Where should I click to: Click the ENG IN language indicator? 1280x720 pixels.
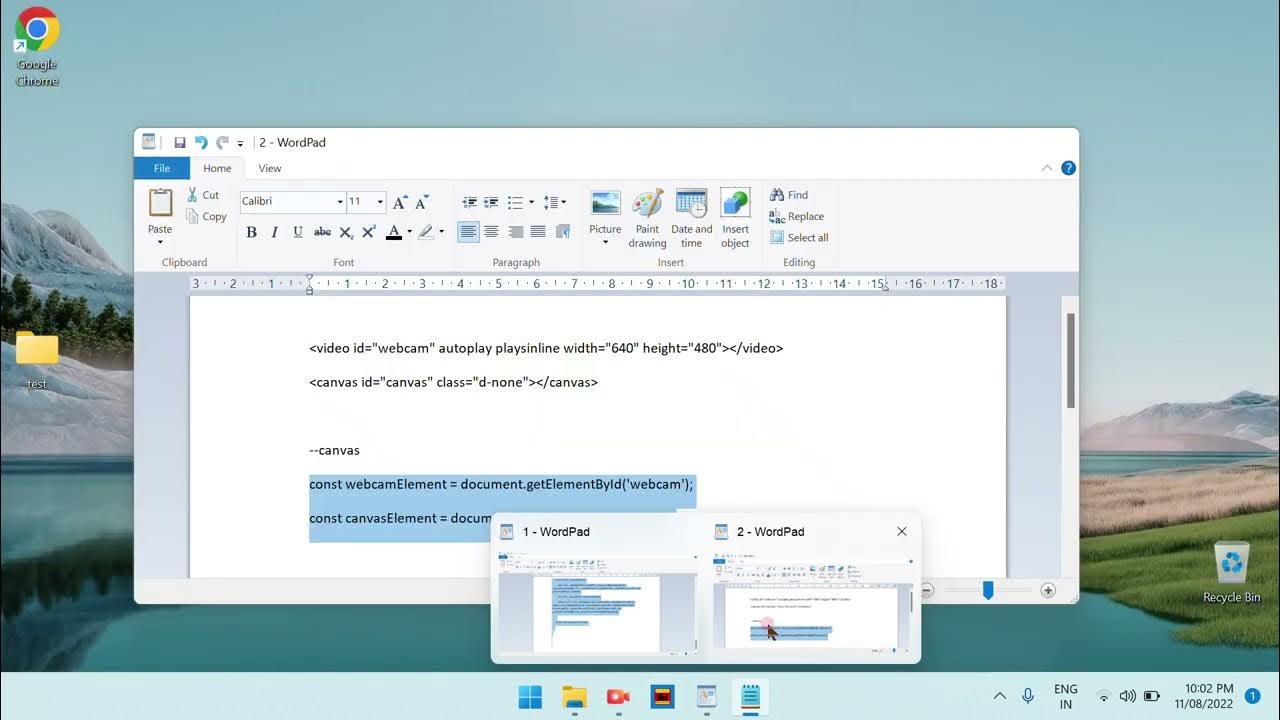click(x=1065, y=696)
